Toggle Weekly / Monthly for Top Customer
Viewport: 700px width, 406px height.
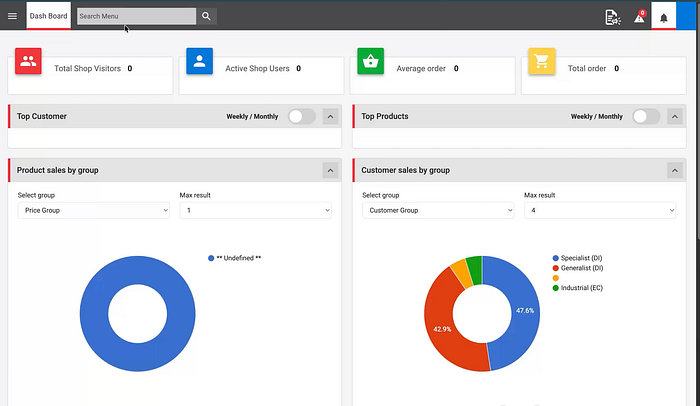pos(301,117)
